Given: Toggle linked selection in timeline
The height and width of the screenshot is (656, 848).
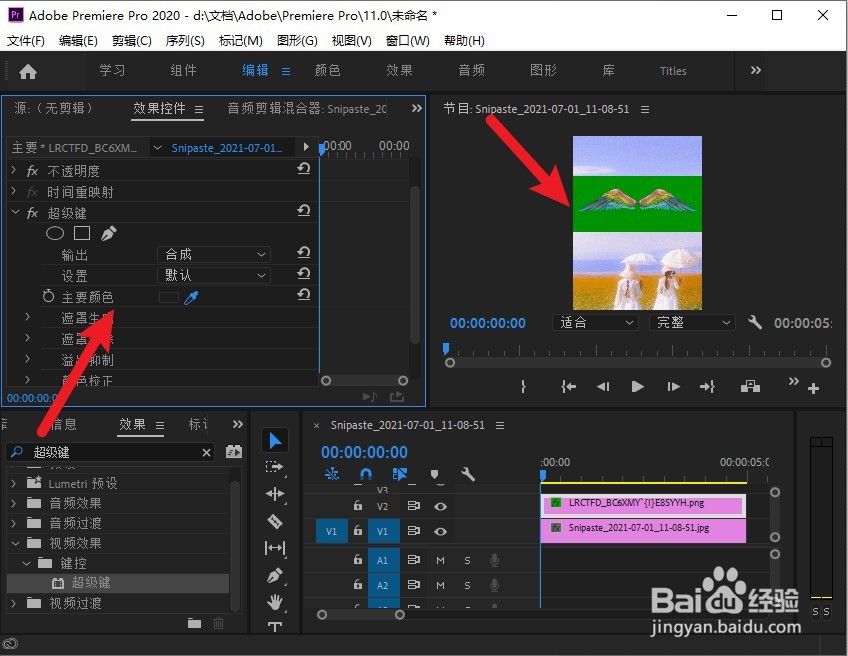Looking at the screenshot, I should point(400,475).
